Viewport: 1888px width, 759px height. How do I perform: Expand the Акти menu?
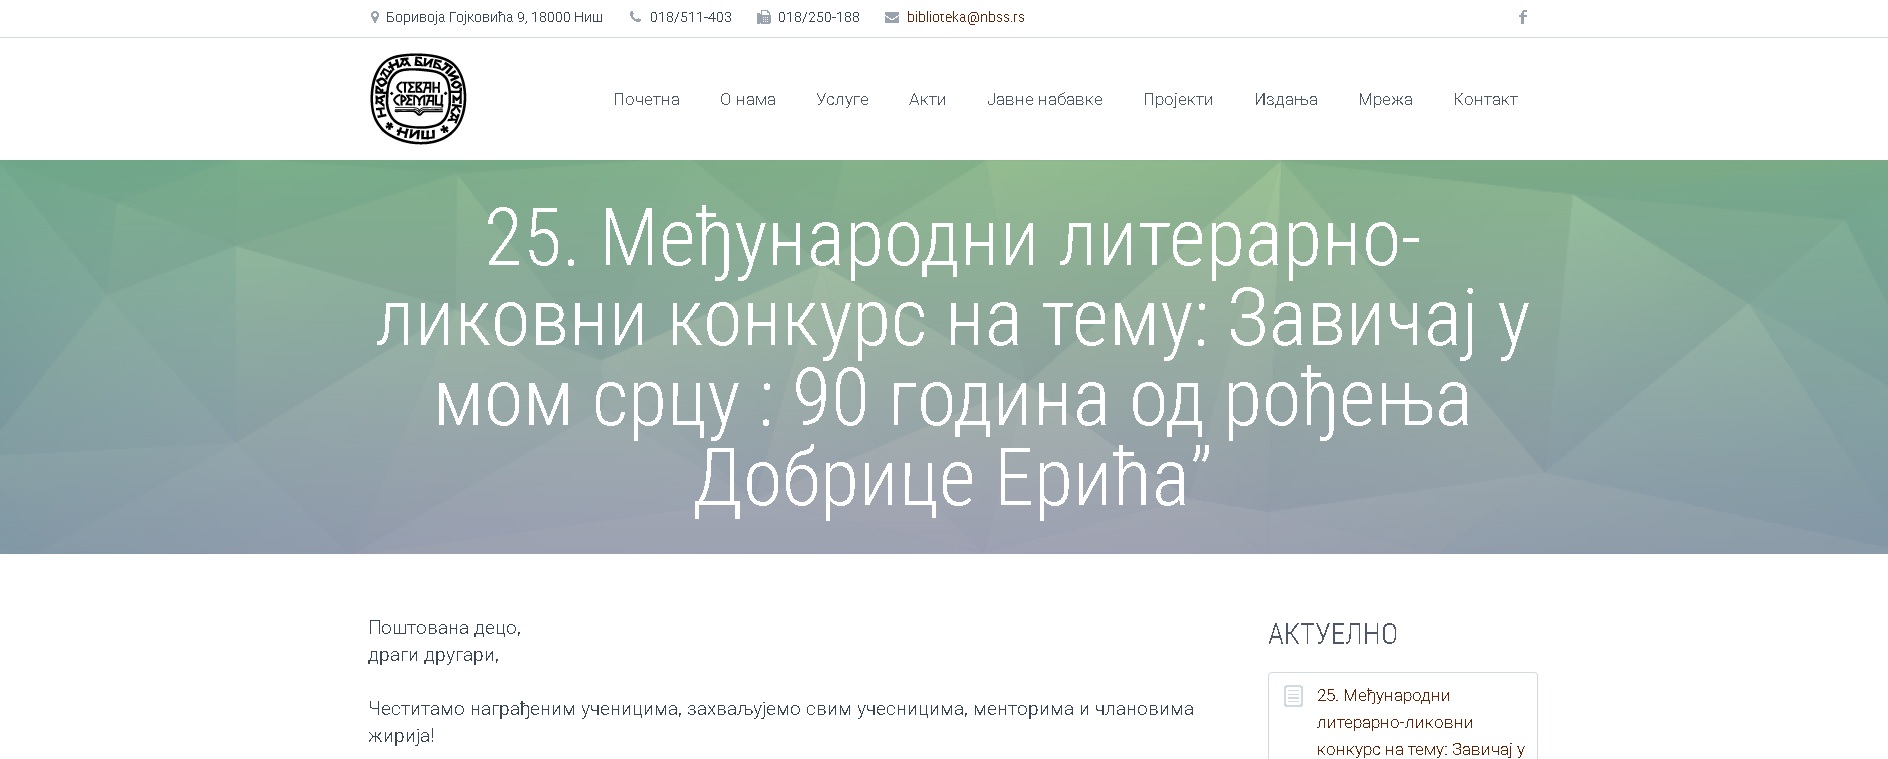[x=927, y=99]
